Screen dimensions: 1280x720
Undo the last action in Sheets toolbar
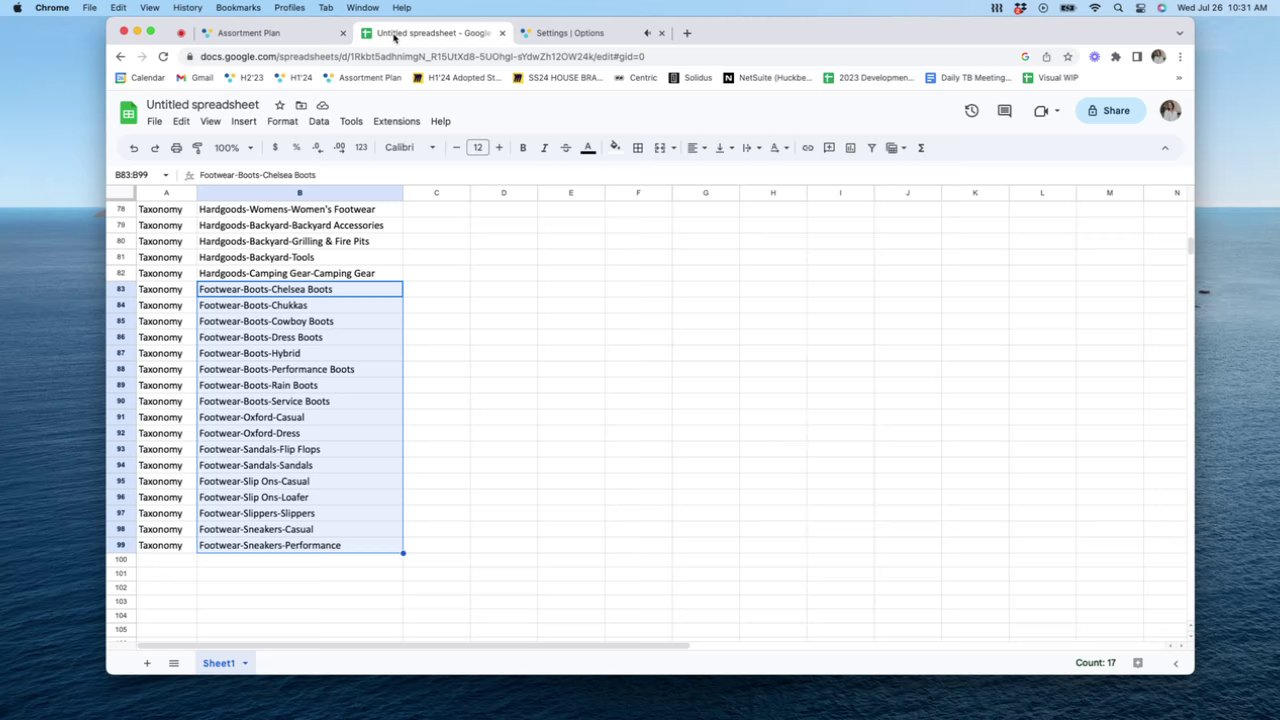point(133,148)
